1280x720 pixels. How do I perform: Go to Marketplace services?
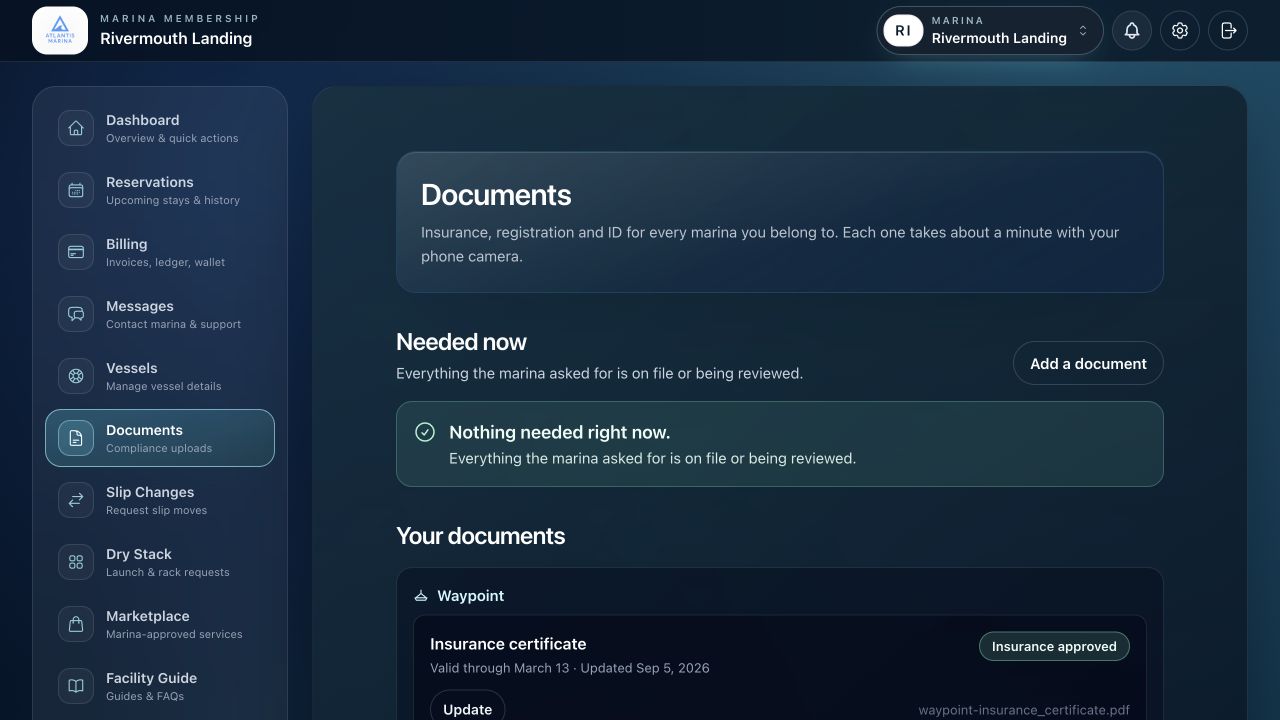click(160, 624)
